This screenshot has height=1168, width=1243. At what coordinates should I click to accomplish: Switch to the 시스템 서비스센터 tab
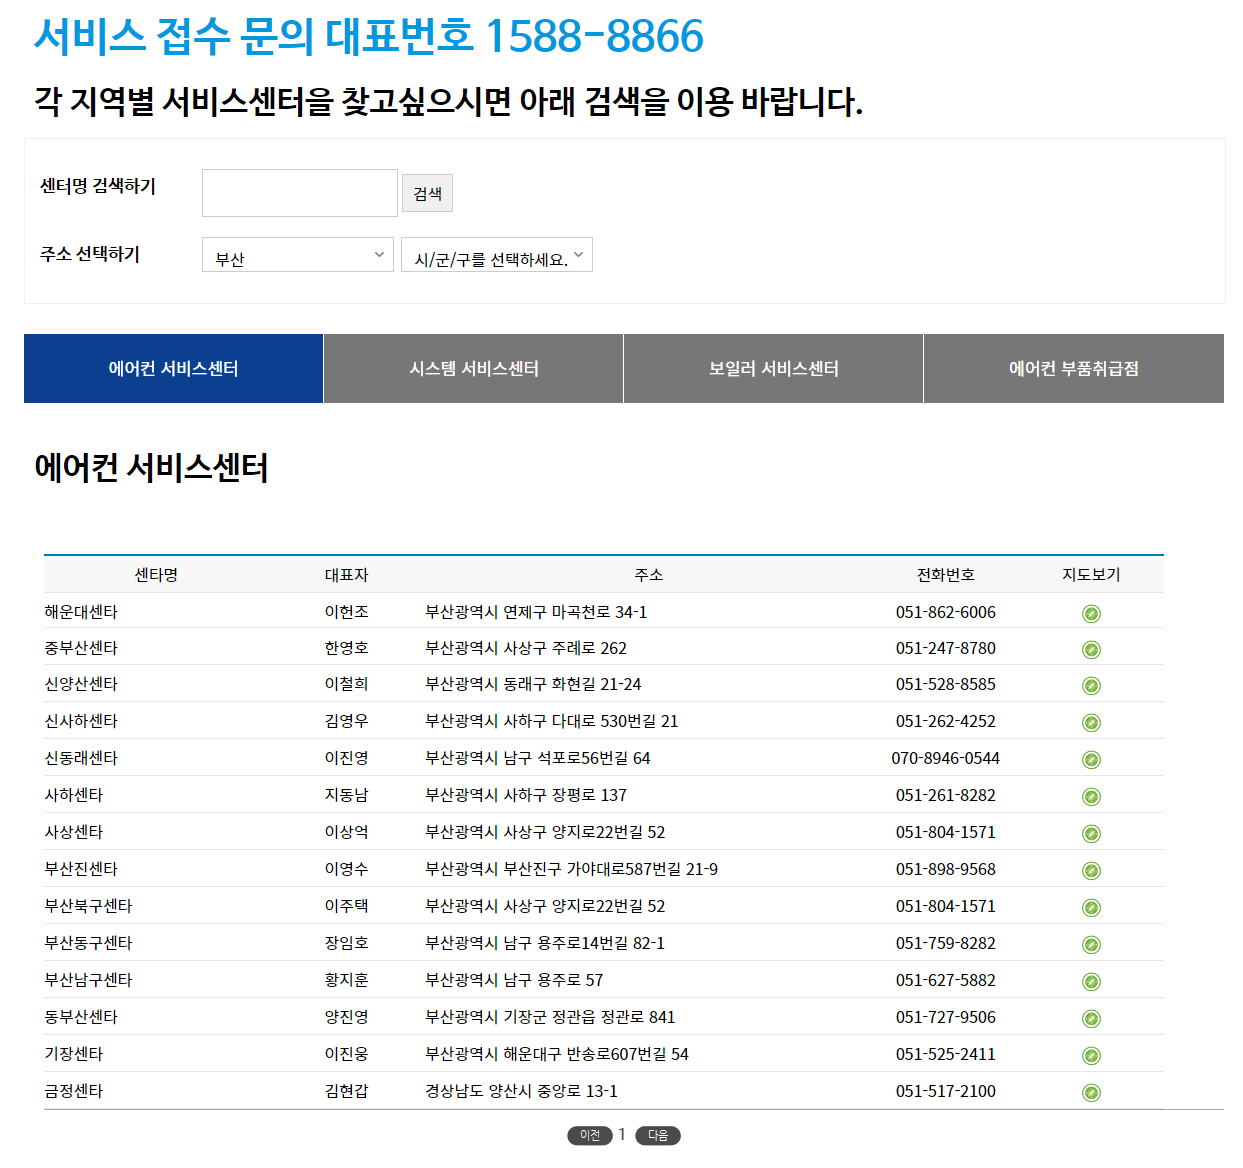[472, 368]
